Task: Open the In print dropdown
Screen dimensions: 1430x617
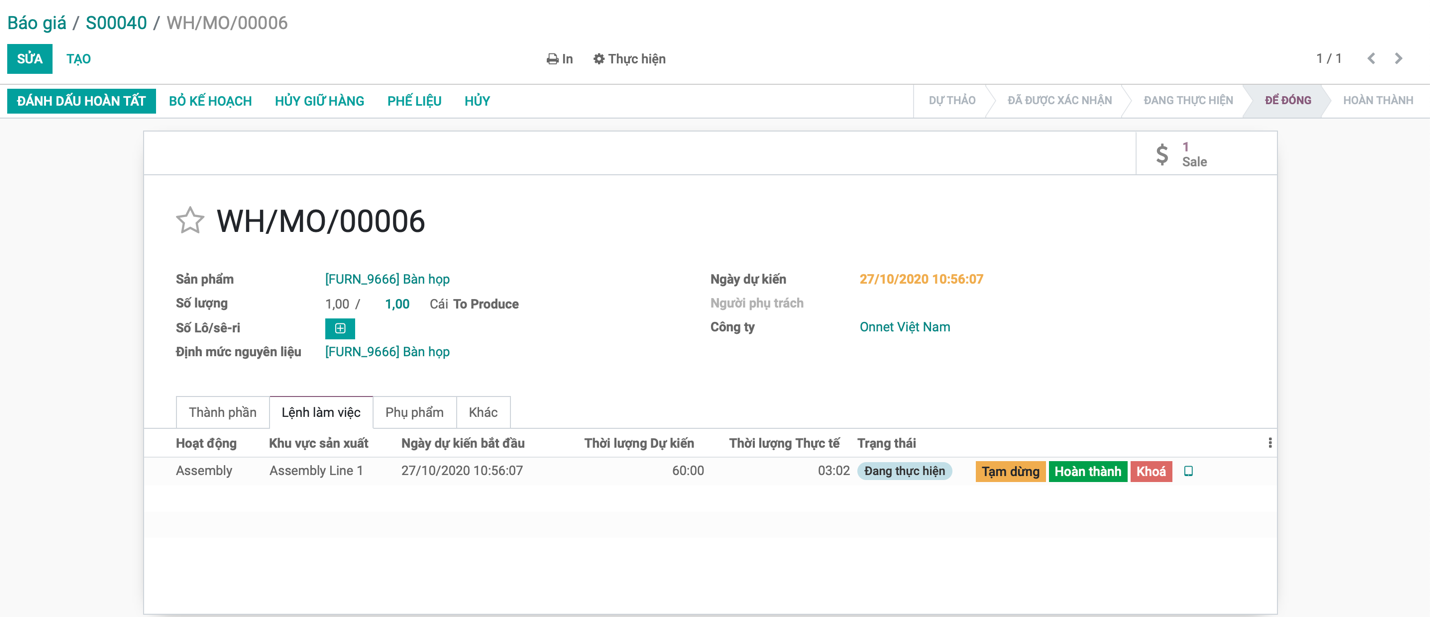Action: [x=560, y=59]
